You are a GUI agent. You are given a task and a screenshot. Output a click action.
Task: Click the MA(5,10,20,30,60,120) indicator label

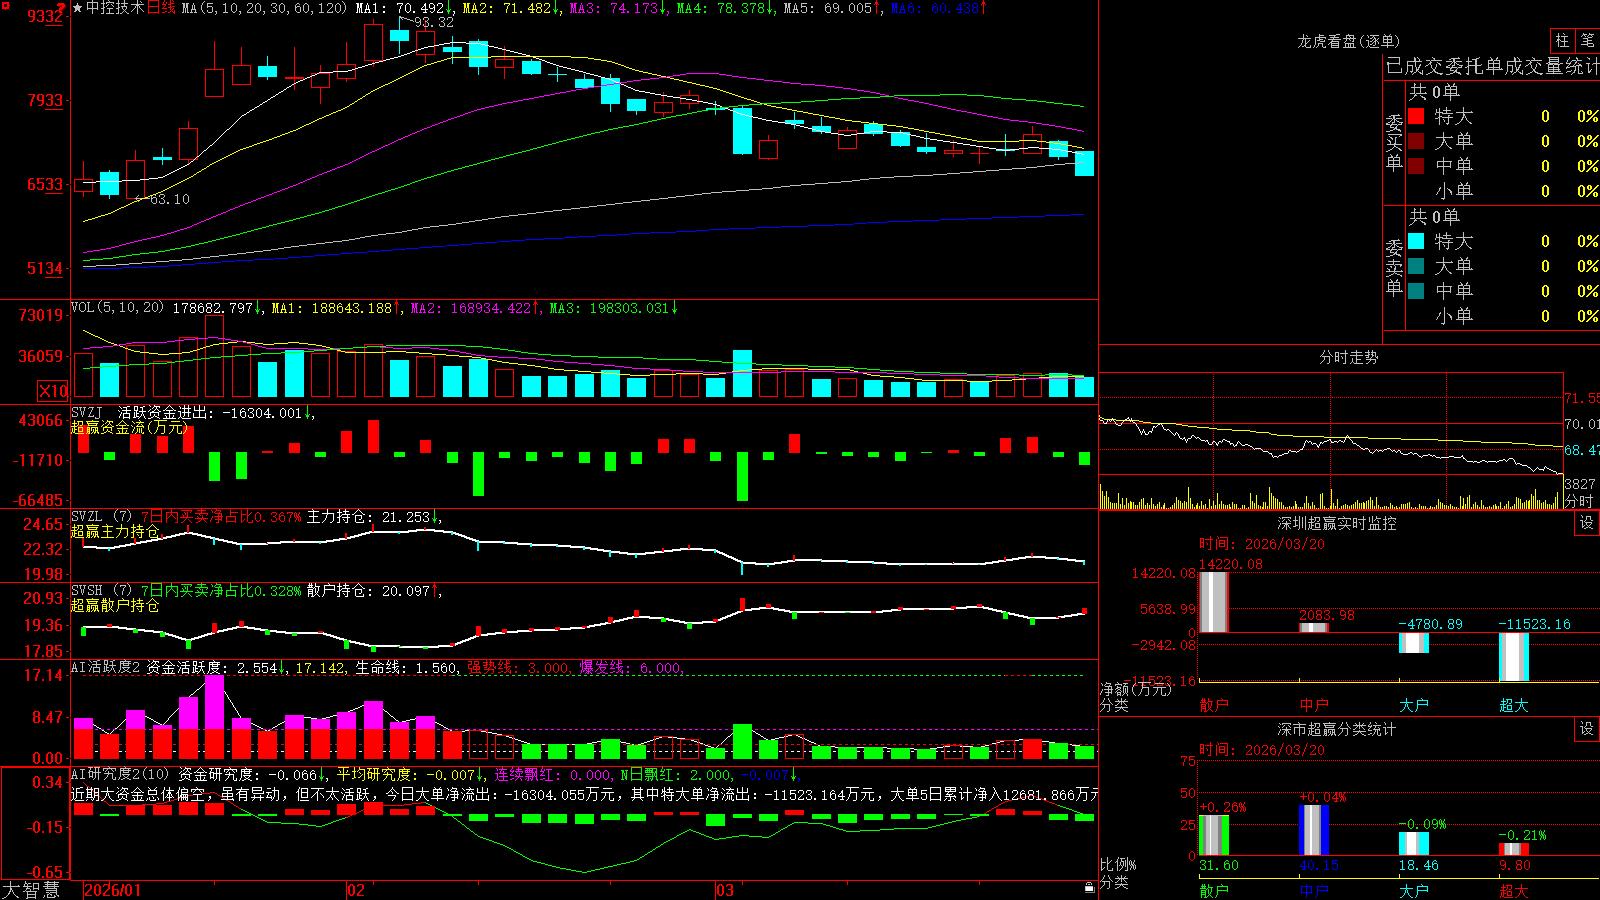265,8
